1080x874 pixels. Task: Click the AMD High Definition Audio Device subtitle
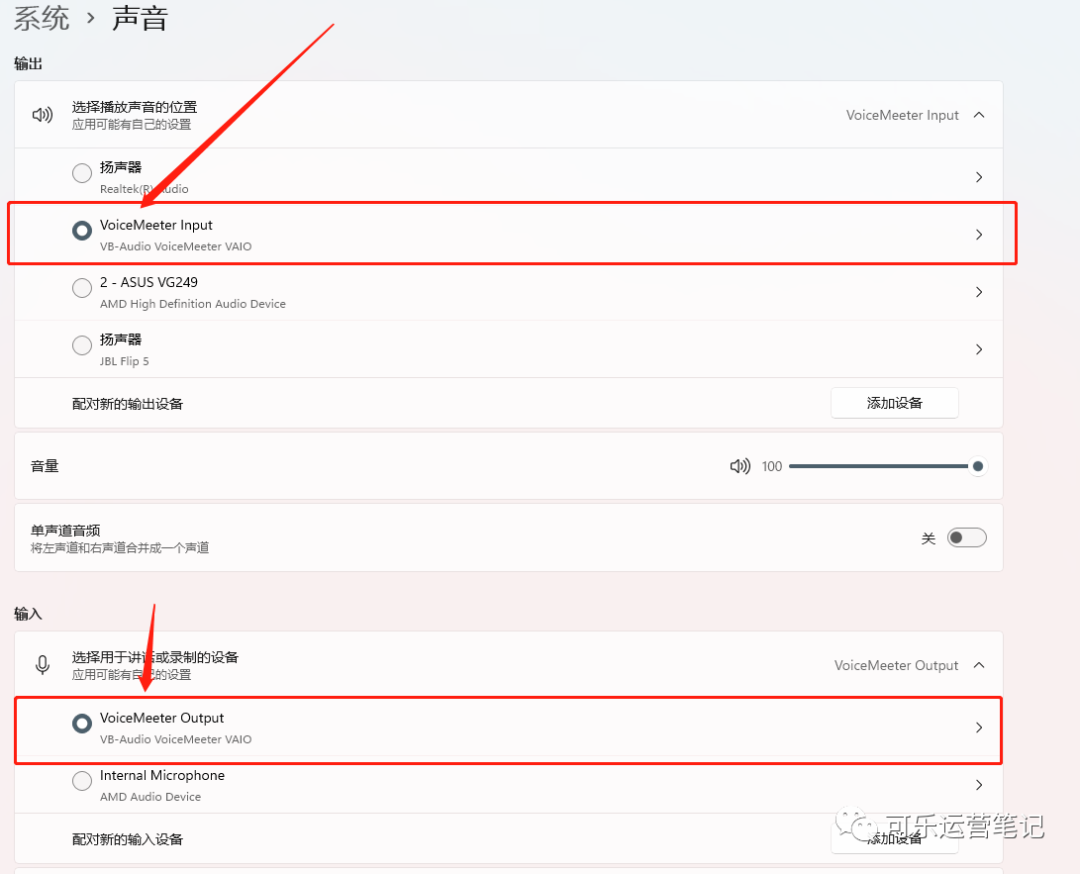point(193,304)
